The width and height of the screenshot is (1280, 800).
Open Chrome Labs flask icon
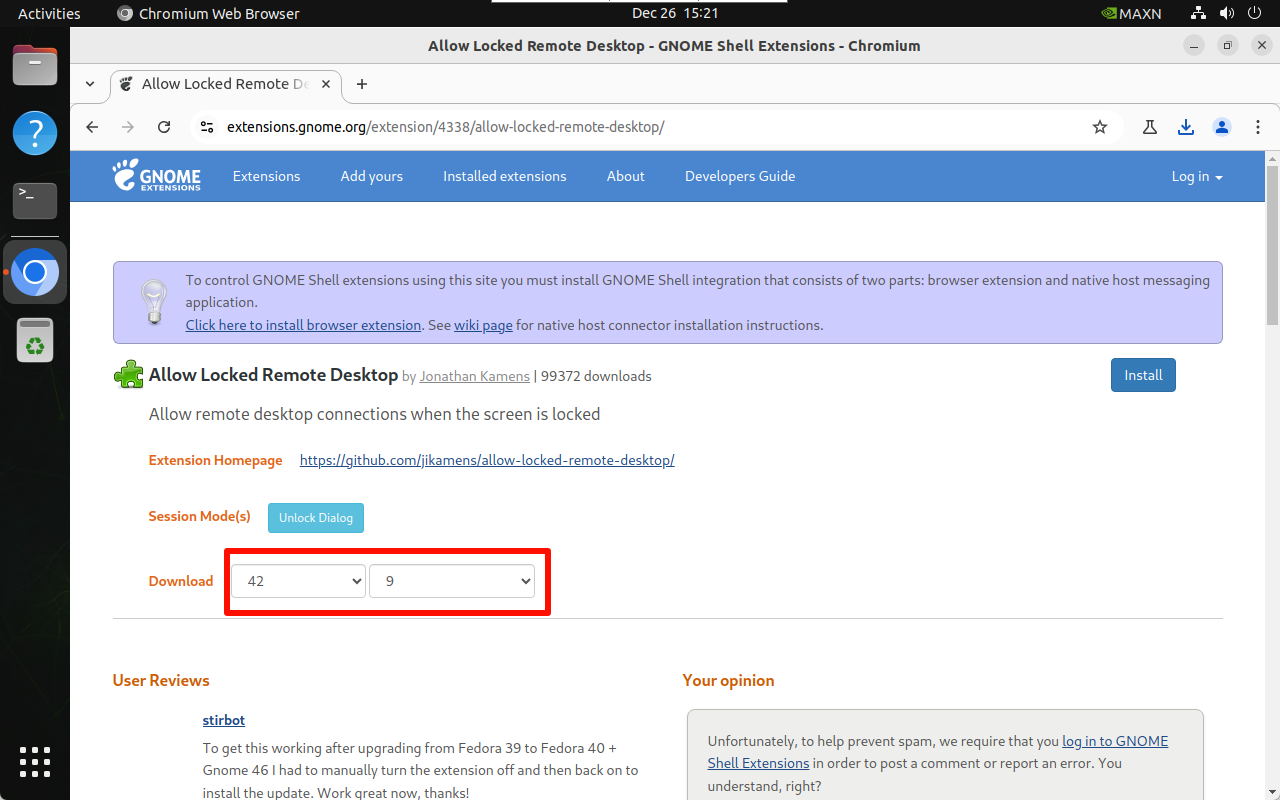(1149, 127)
